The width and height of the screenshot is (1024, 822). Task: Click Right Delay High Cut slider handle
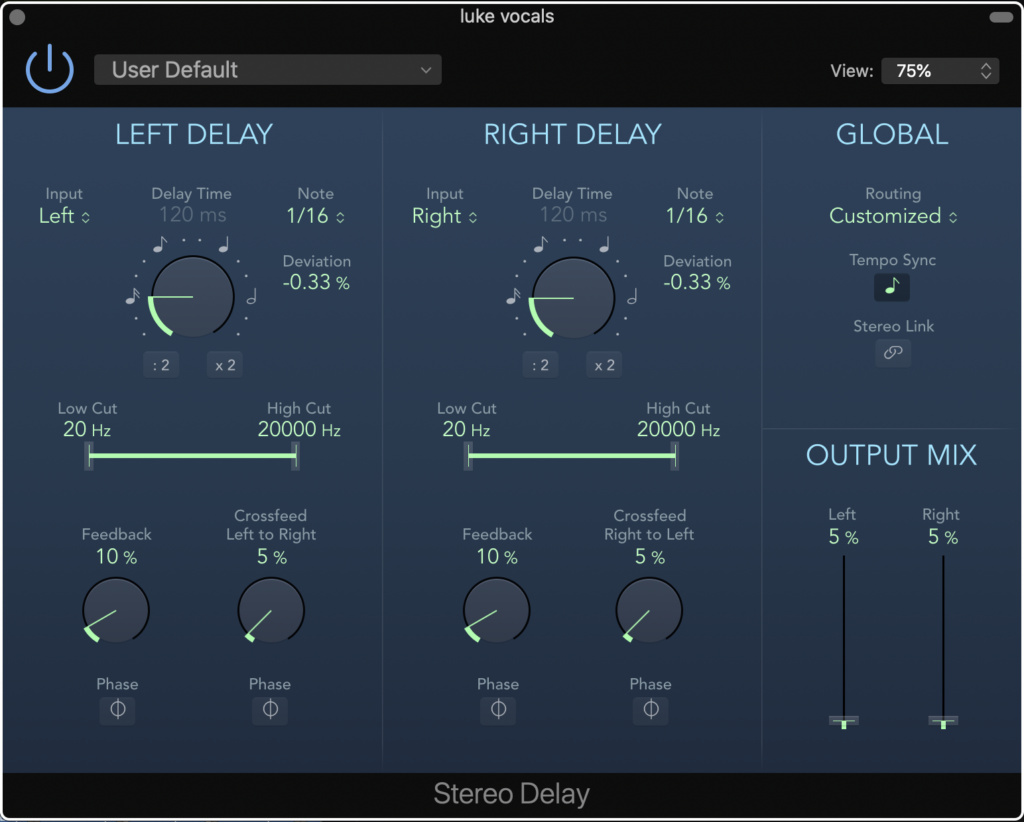[x=675, y=456]
